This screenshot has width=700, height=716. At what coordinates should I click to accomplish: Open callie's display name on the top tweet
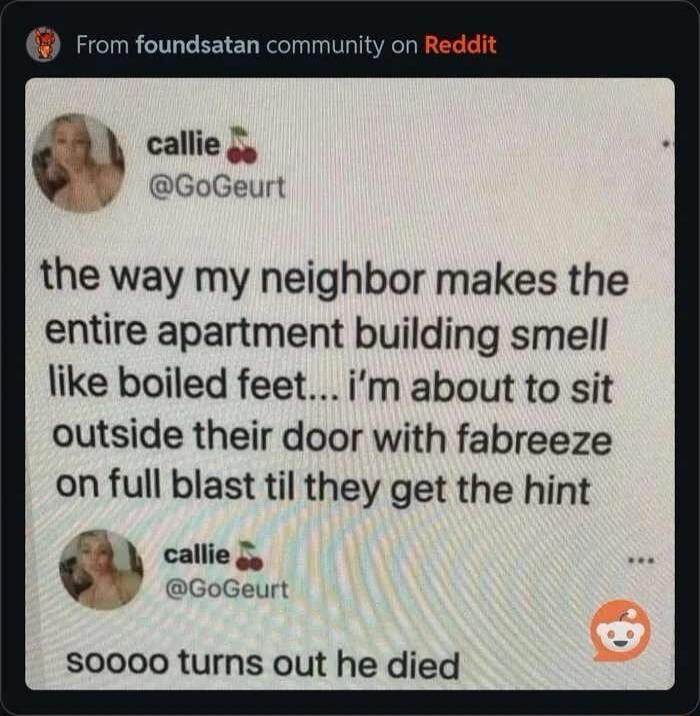(183, 145)
